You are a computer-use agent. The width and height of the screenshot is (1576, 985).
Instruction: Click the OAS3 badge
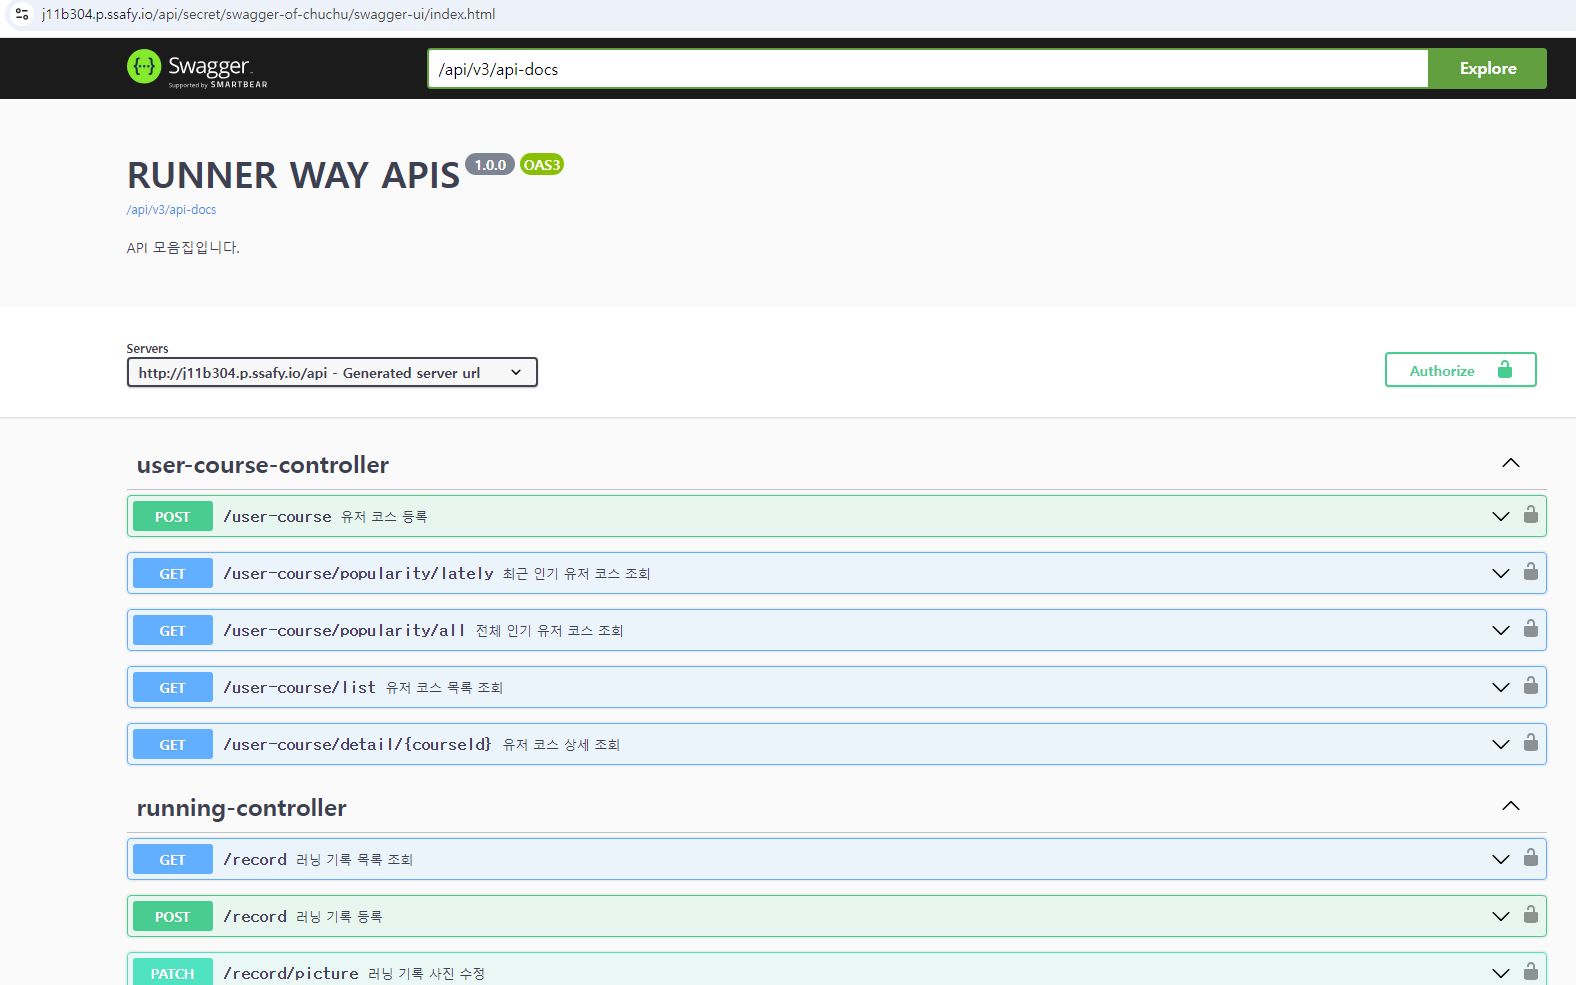tap(542, 165)
